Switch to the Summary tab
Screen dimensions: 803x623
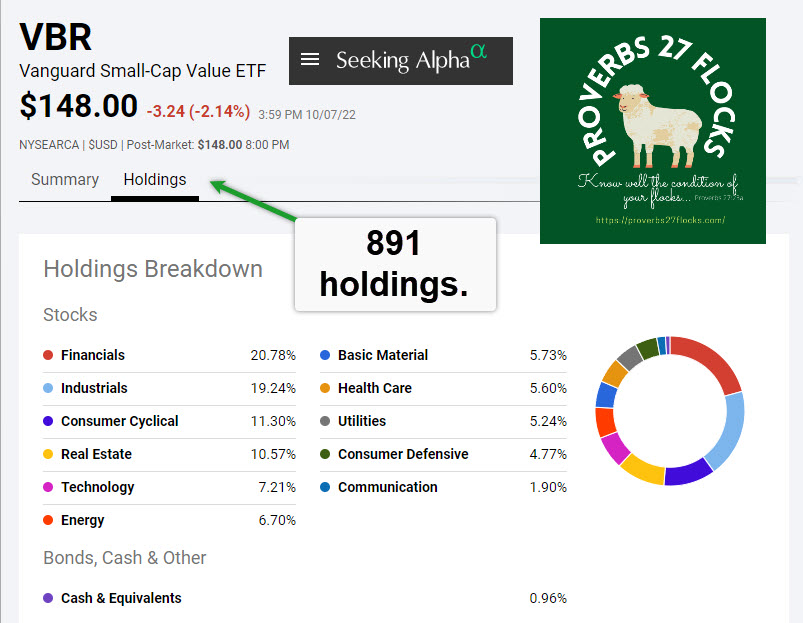coord(65,180)
